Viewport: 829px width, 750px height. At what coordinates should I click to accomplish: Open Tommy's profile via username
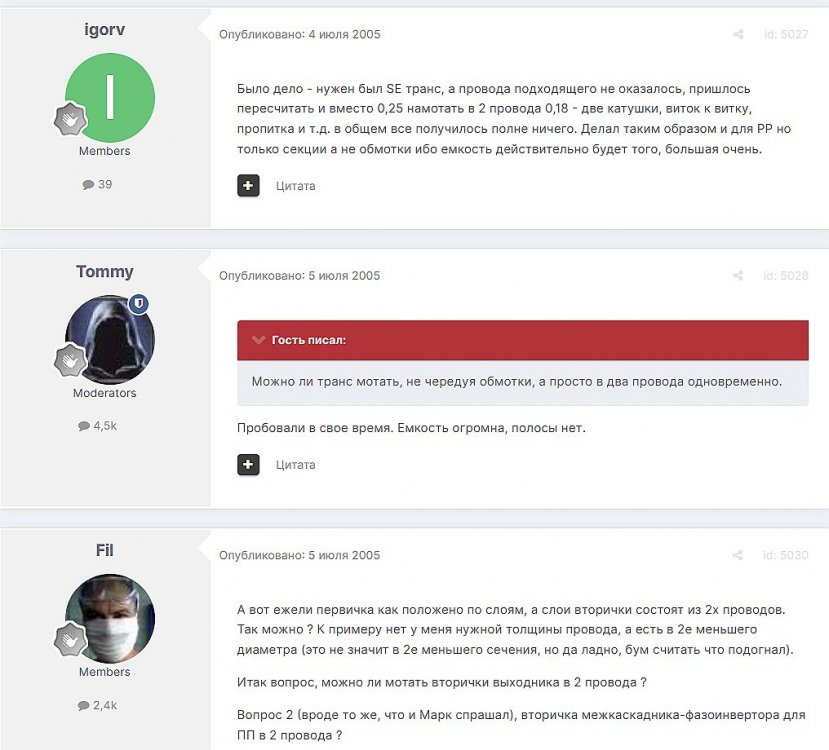click(x=105, y=271)
